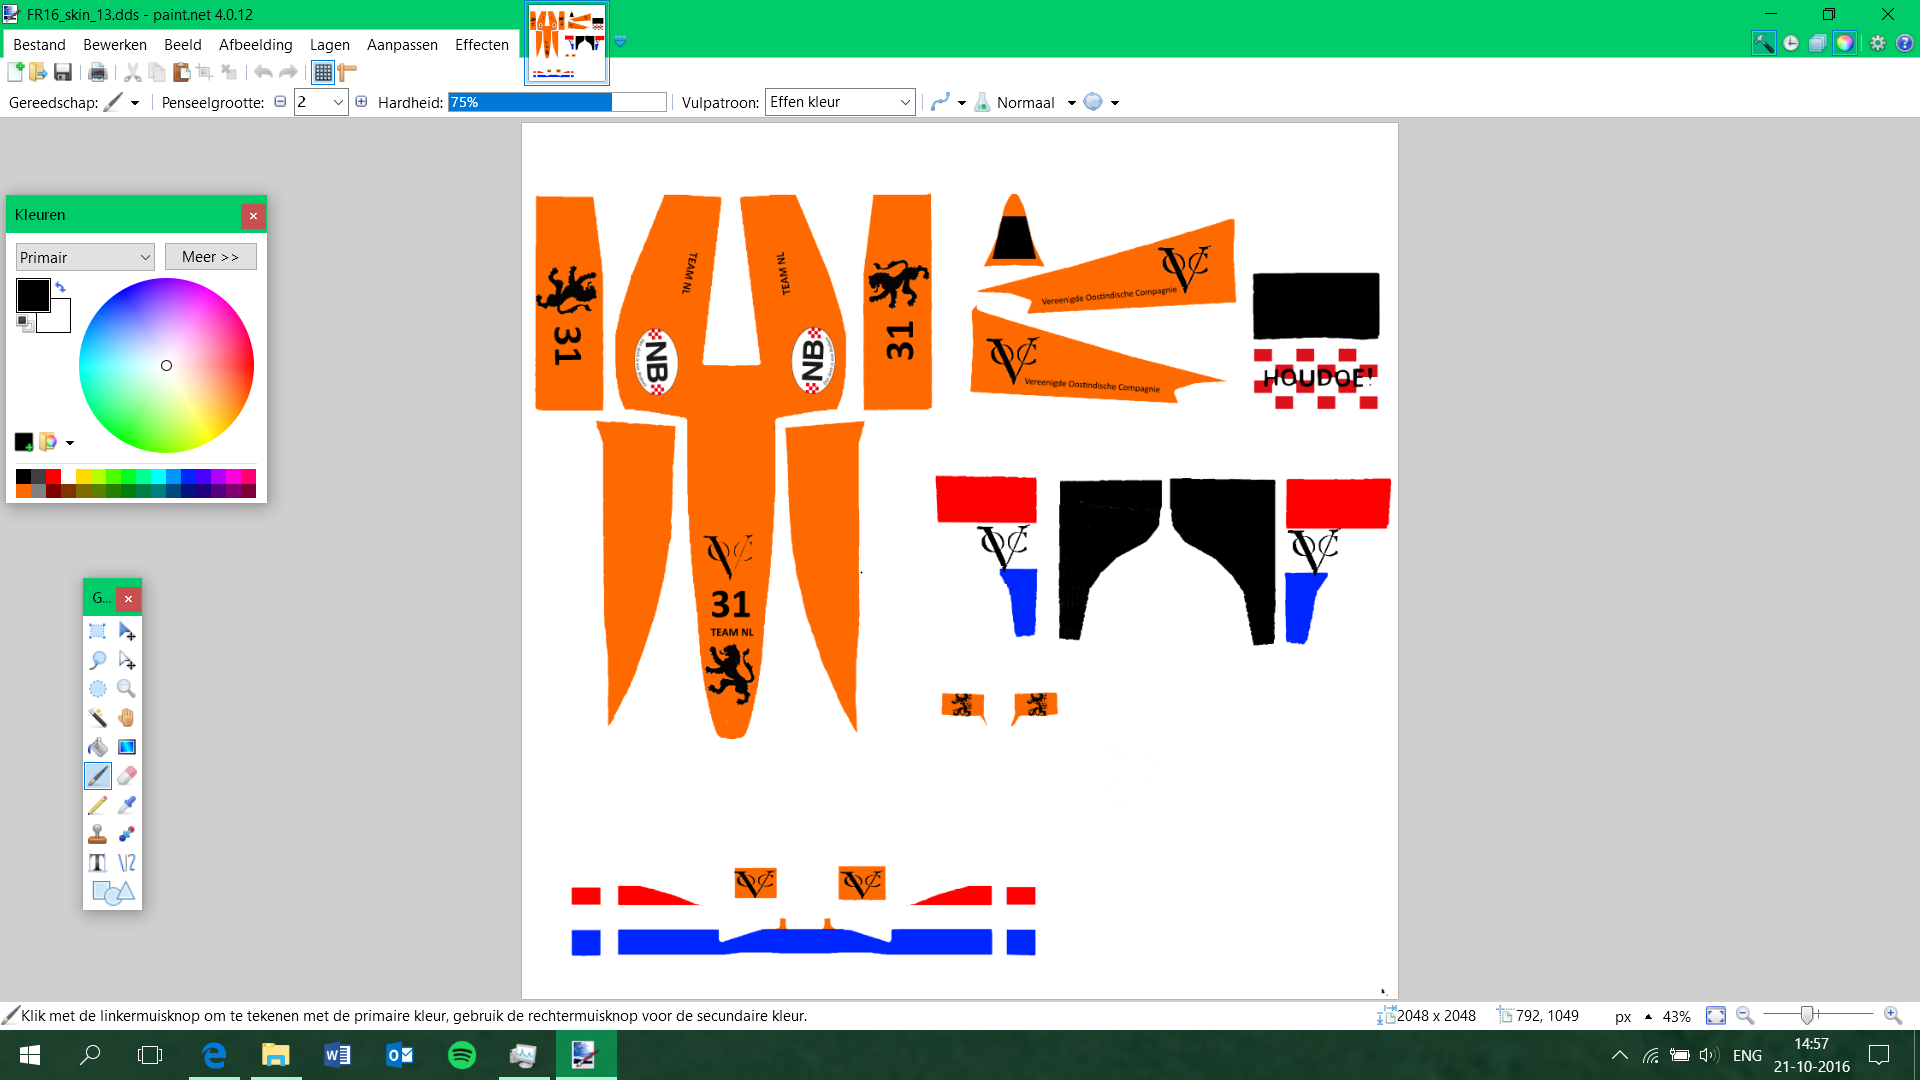This screenshot has width=1920, height=1080.
Task: Close the Tools panel
Action: [128, 599]
